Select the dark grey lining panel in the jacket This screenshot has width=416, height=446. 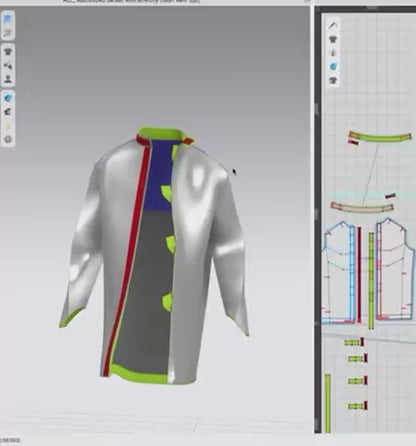coord(148,287)
